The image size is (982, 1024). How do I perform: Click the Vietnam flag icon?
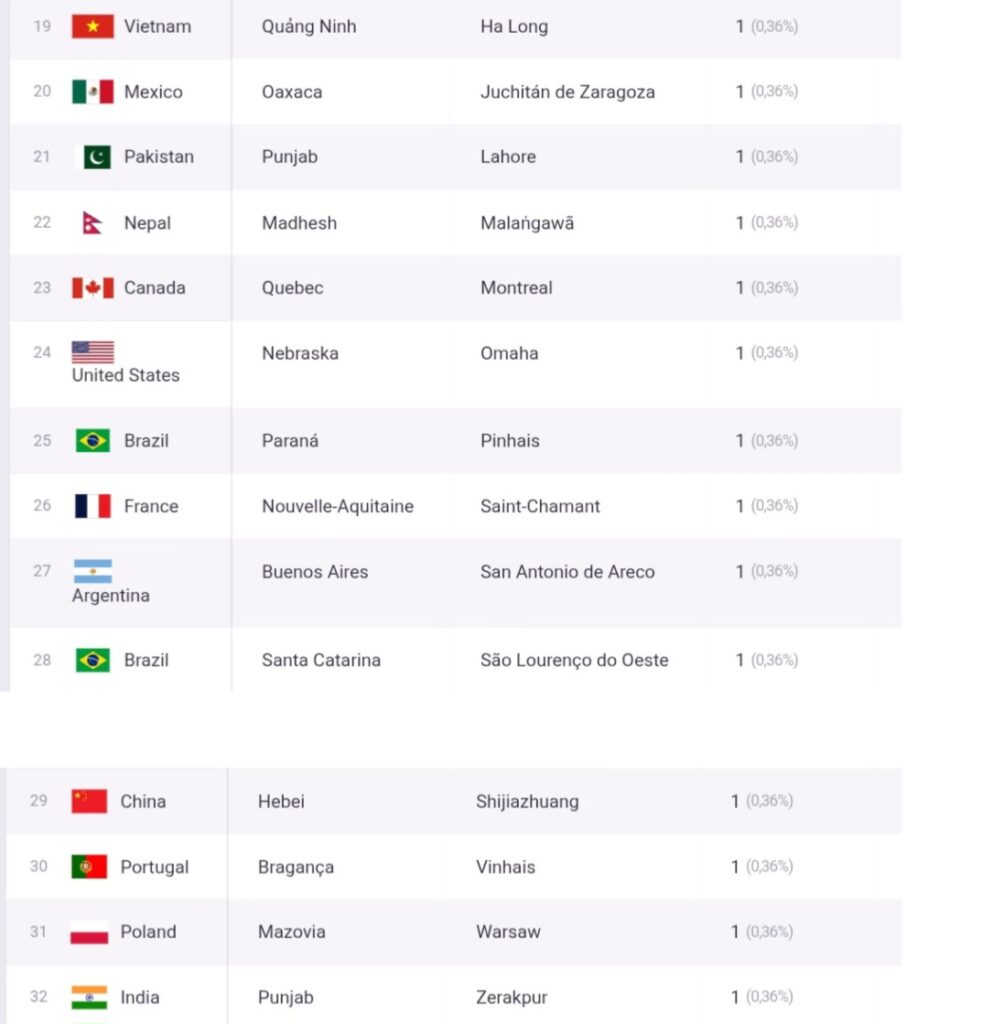[93, 26]
